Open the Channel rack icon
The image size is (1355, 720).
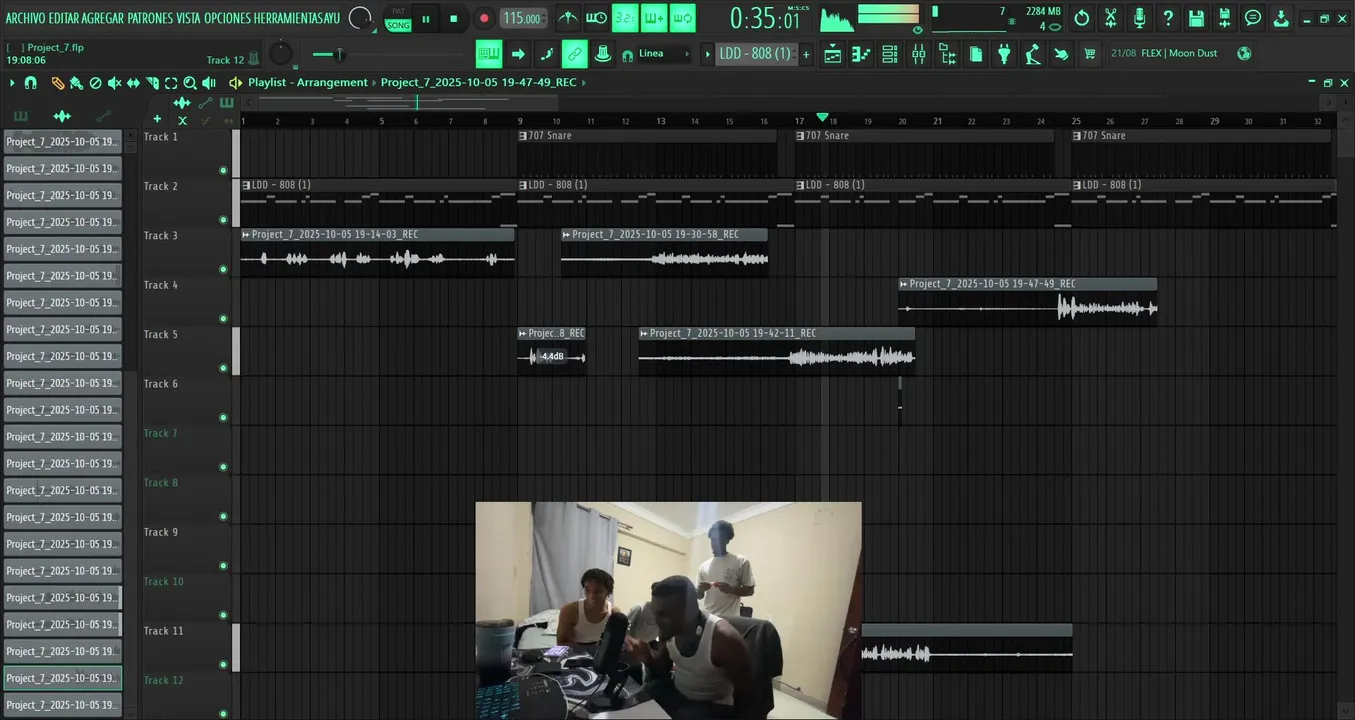click(x=890, y=54)
